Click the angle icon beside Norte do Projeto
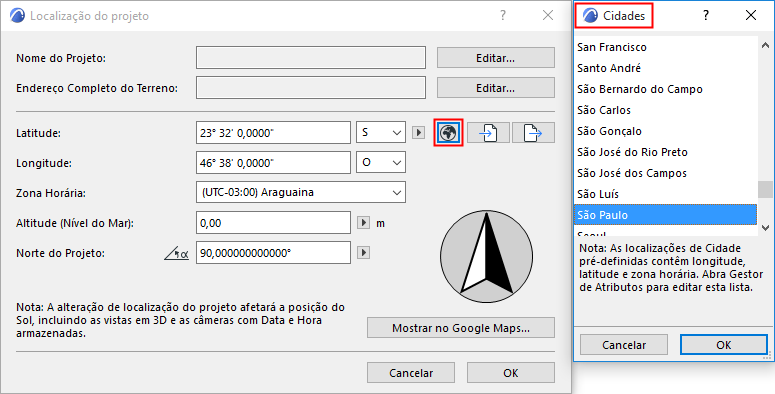The height and width of the screenshot is (394, 775). coord(176,254)
